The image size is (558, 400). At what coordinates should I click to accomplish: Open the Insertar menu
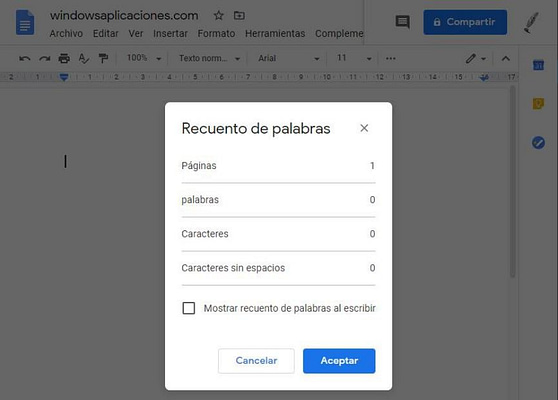(x=170, y=33)
